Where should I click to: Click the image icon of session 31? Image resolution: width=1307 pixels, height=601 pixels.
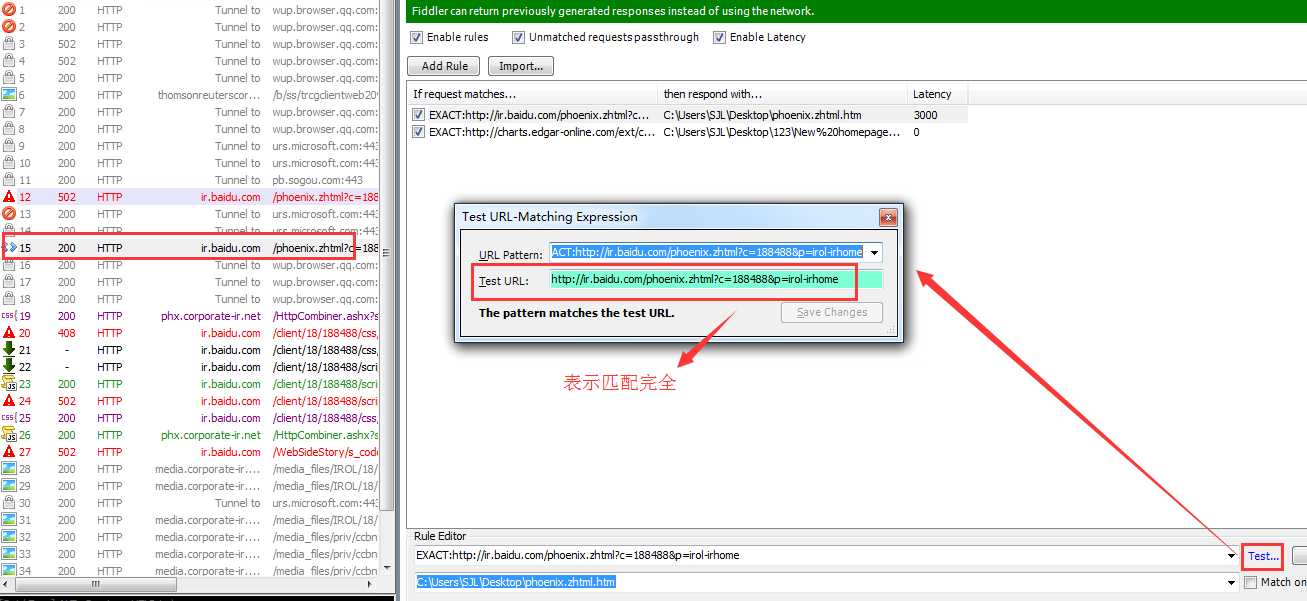point(9,520)
